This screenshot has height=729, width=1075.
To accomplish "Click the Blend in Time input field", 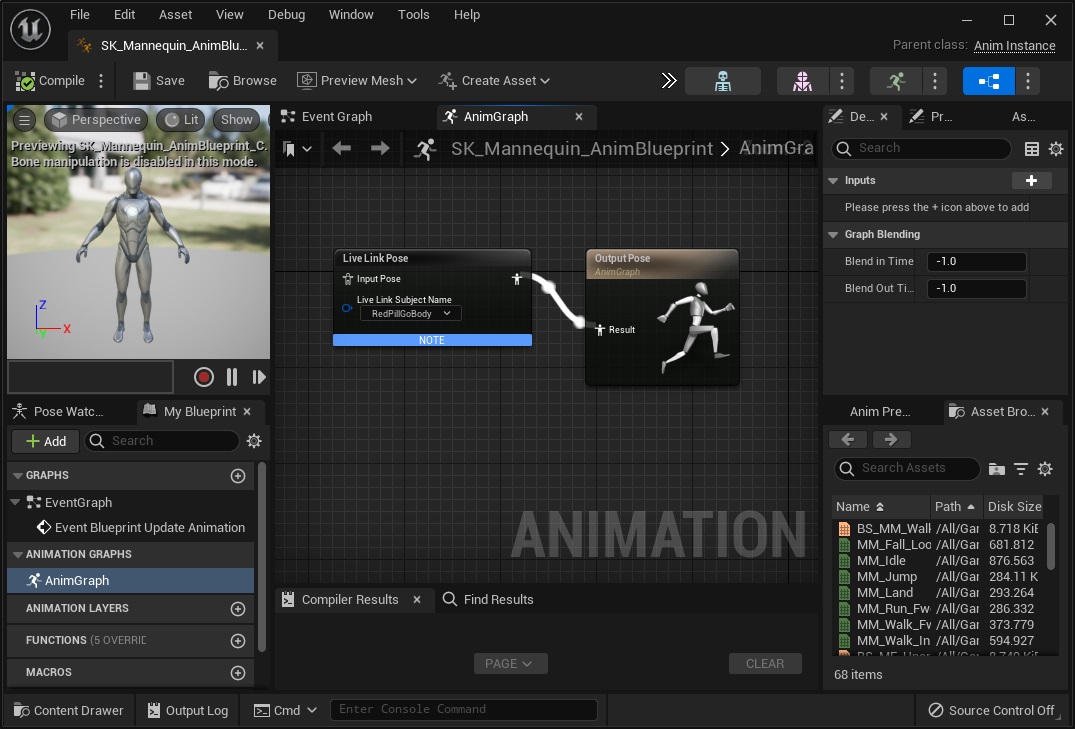I will coord(976,262).
